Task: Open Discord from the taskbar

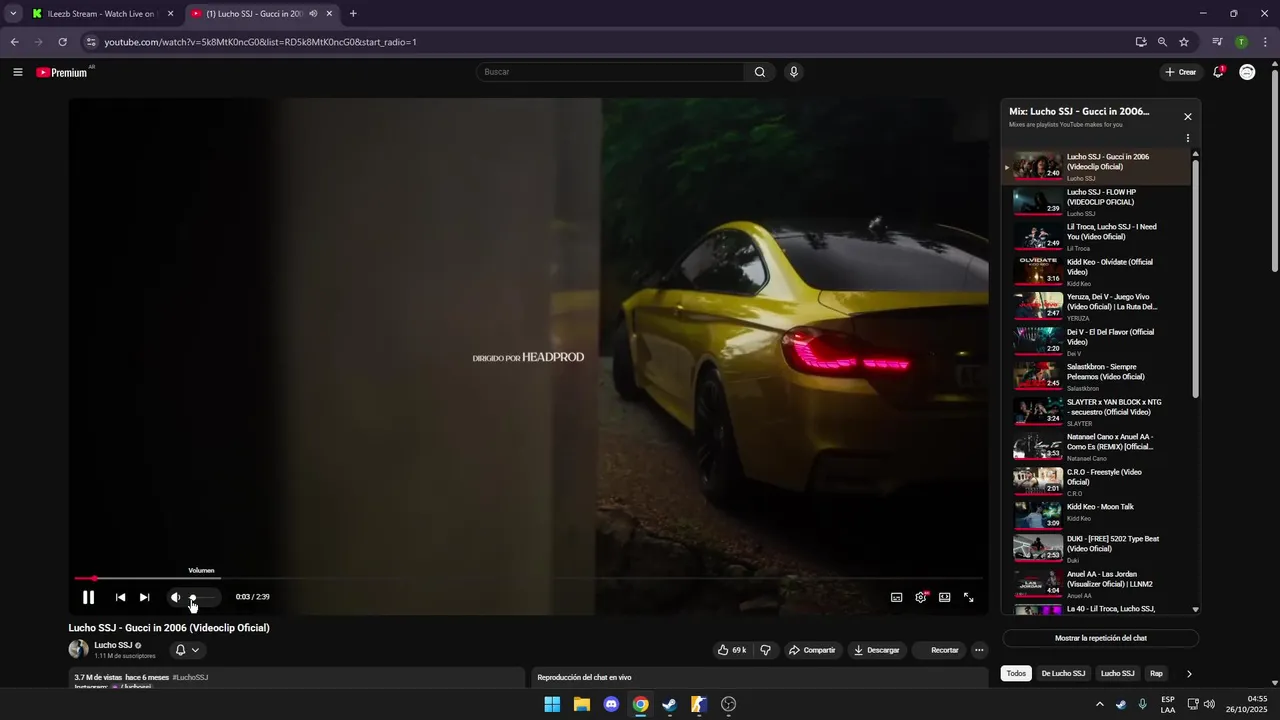Action: tap(611, 704)
